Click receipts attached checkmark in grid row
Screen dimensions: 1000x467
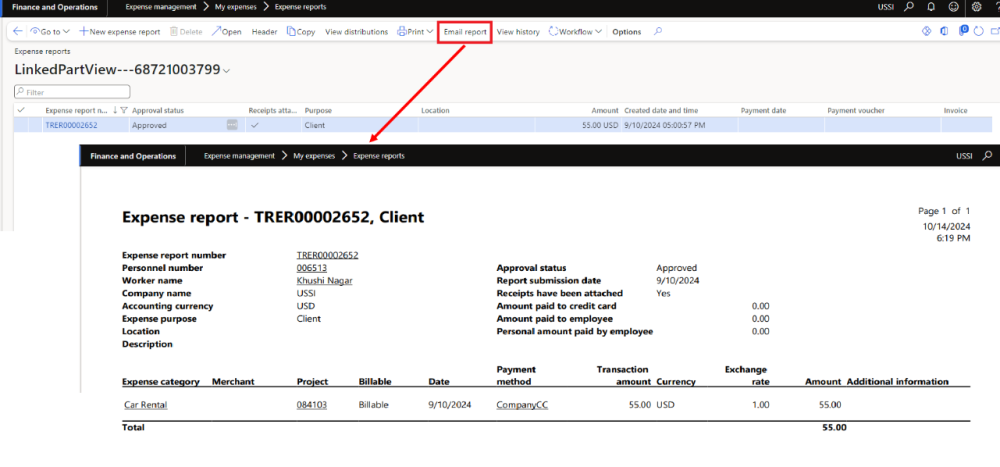tap(254, 125)
